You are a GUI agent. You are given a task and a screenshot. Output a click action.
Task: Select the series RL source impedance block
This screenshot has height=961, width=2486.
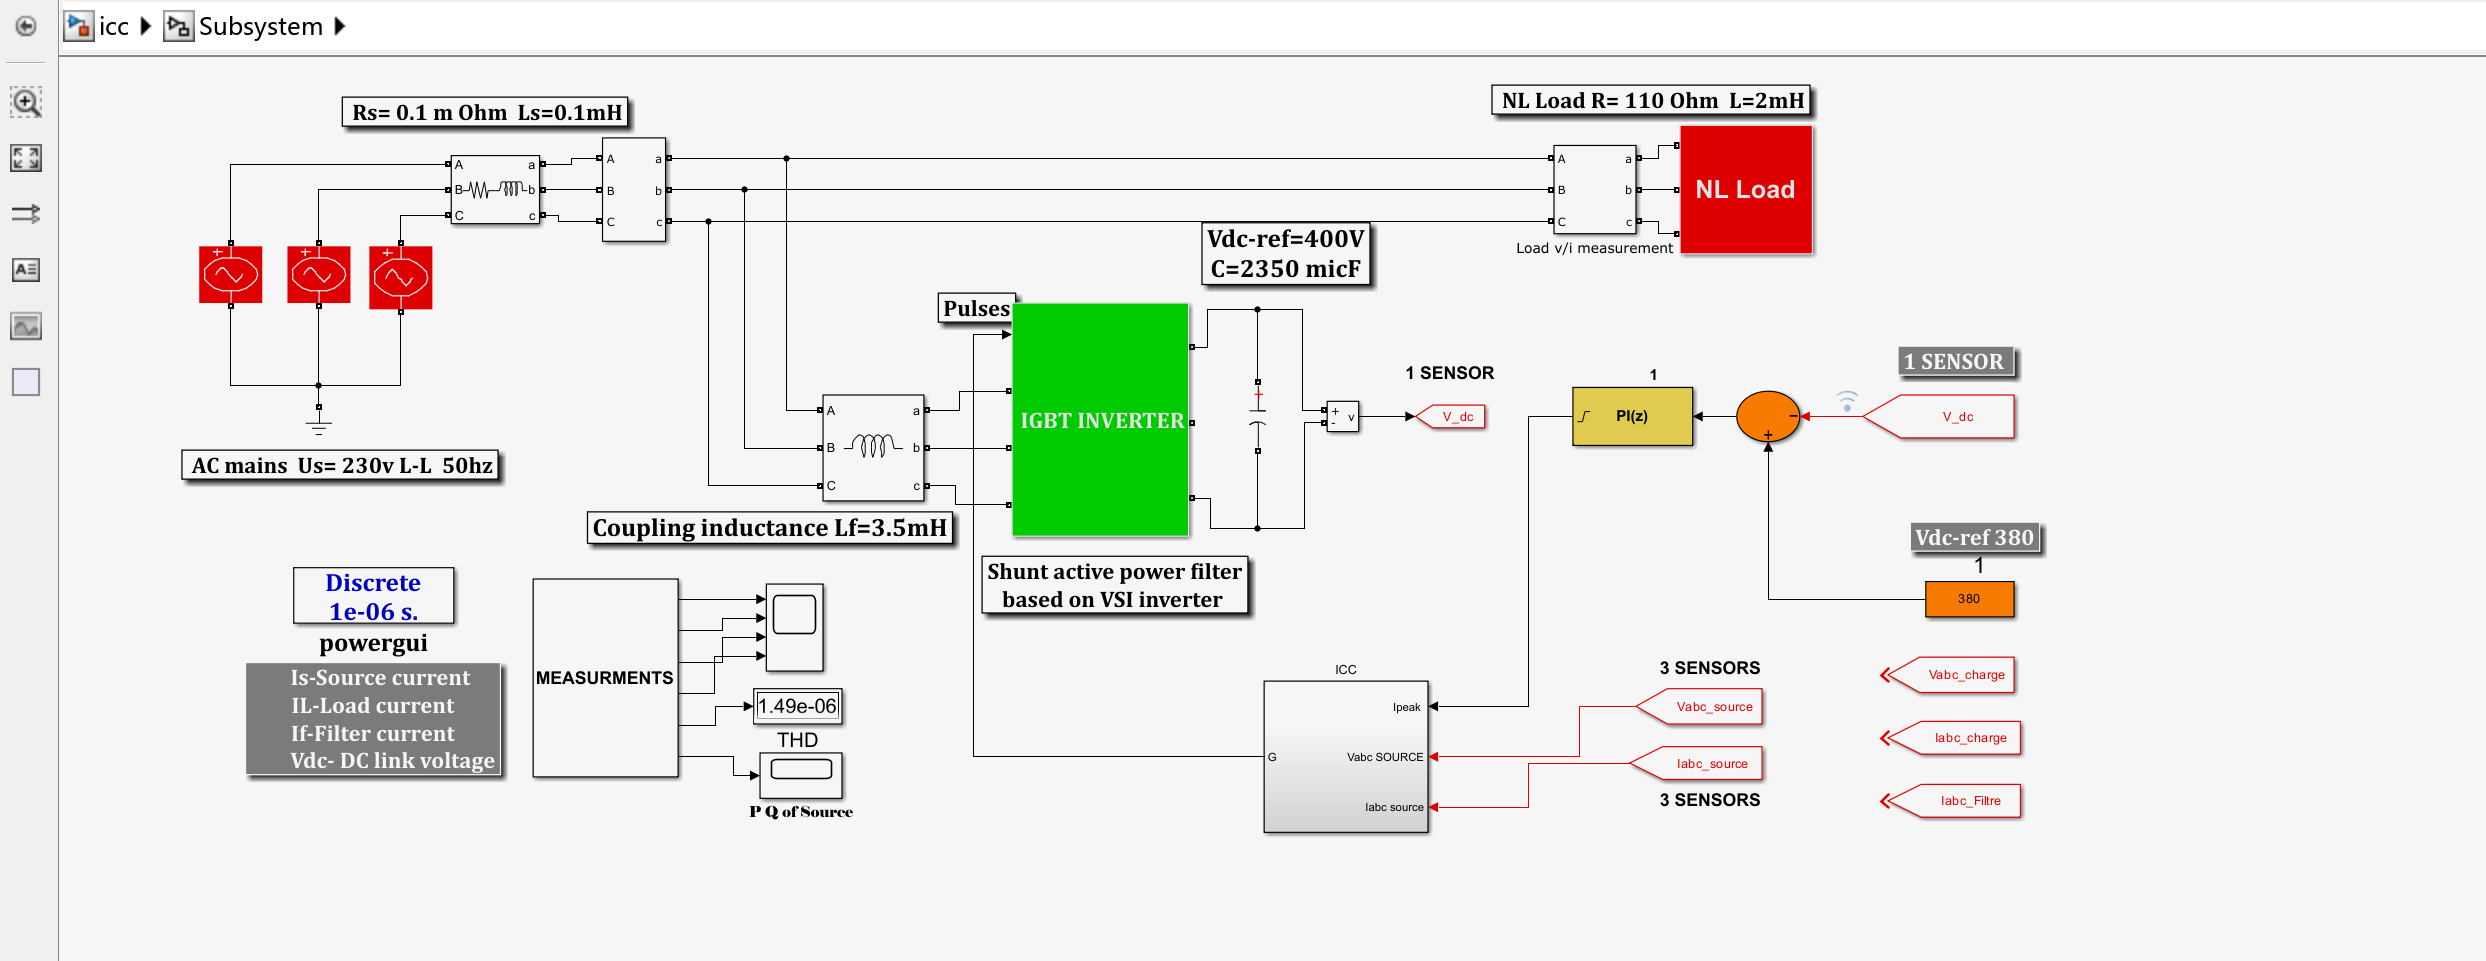click(x=495, y=190)
